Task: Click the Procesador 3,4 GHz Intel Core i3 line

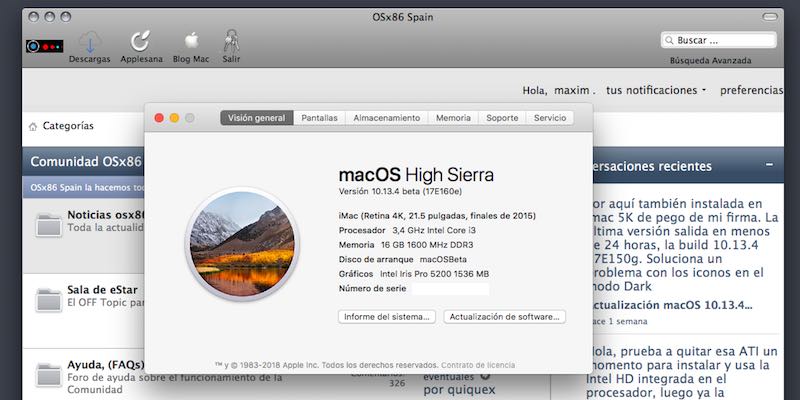Action: click(407, 231)
